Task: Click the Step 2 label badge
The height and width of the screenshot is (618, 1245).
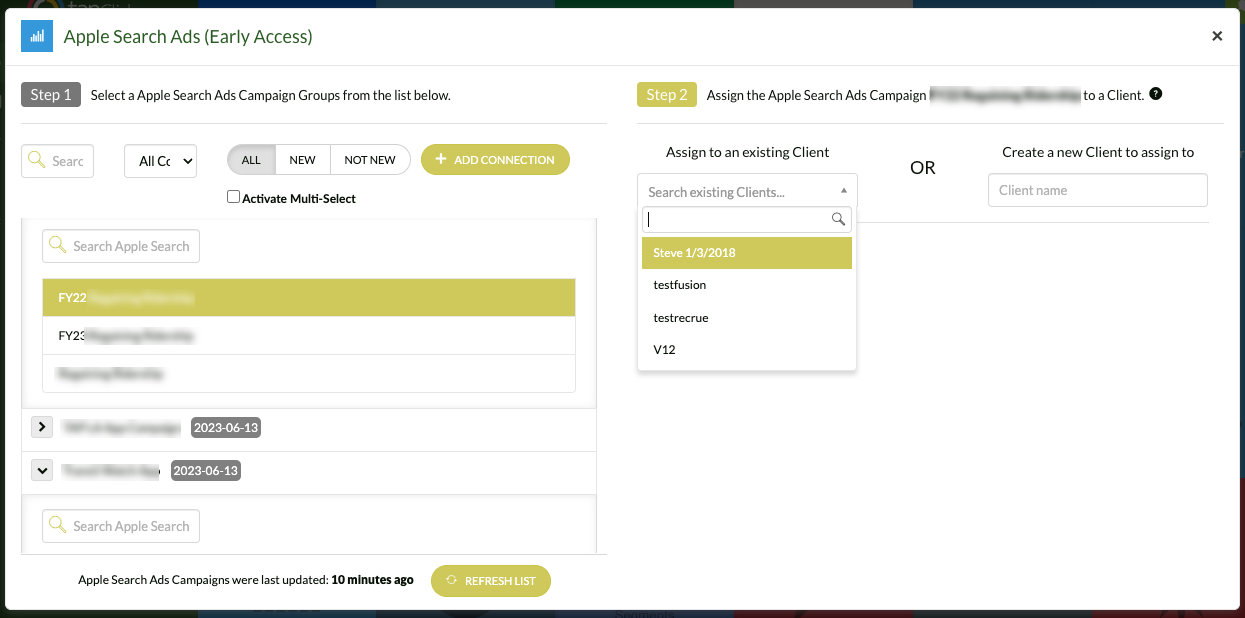Action: 667,95
